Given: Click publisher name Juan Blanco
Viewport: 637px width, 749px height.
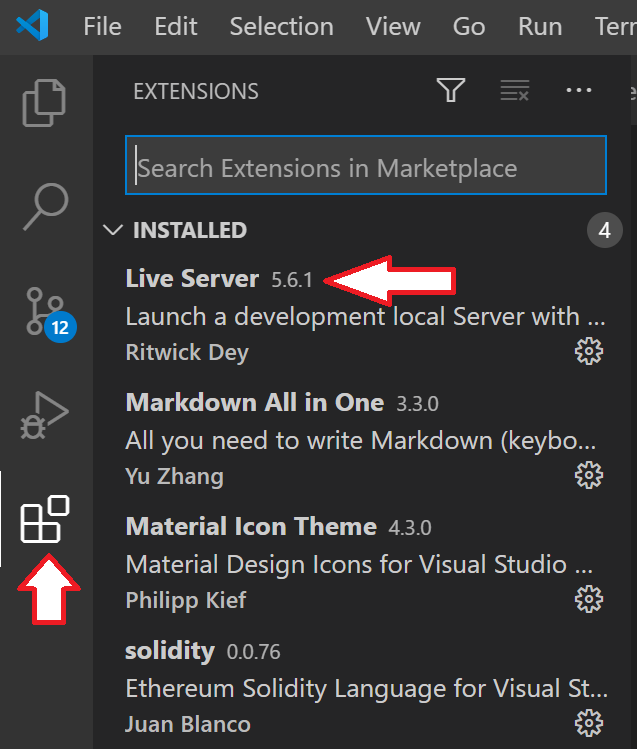Looking at the screenshot, I should pos(188,724).
